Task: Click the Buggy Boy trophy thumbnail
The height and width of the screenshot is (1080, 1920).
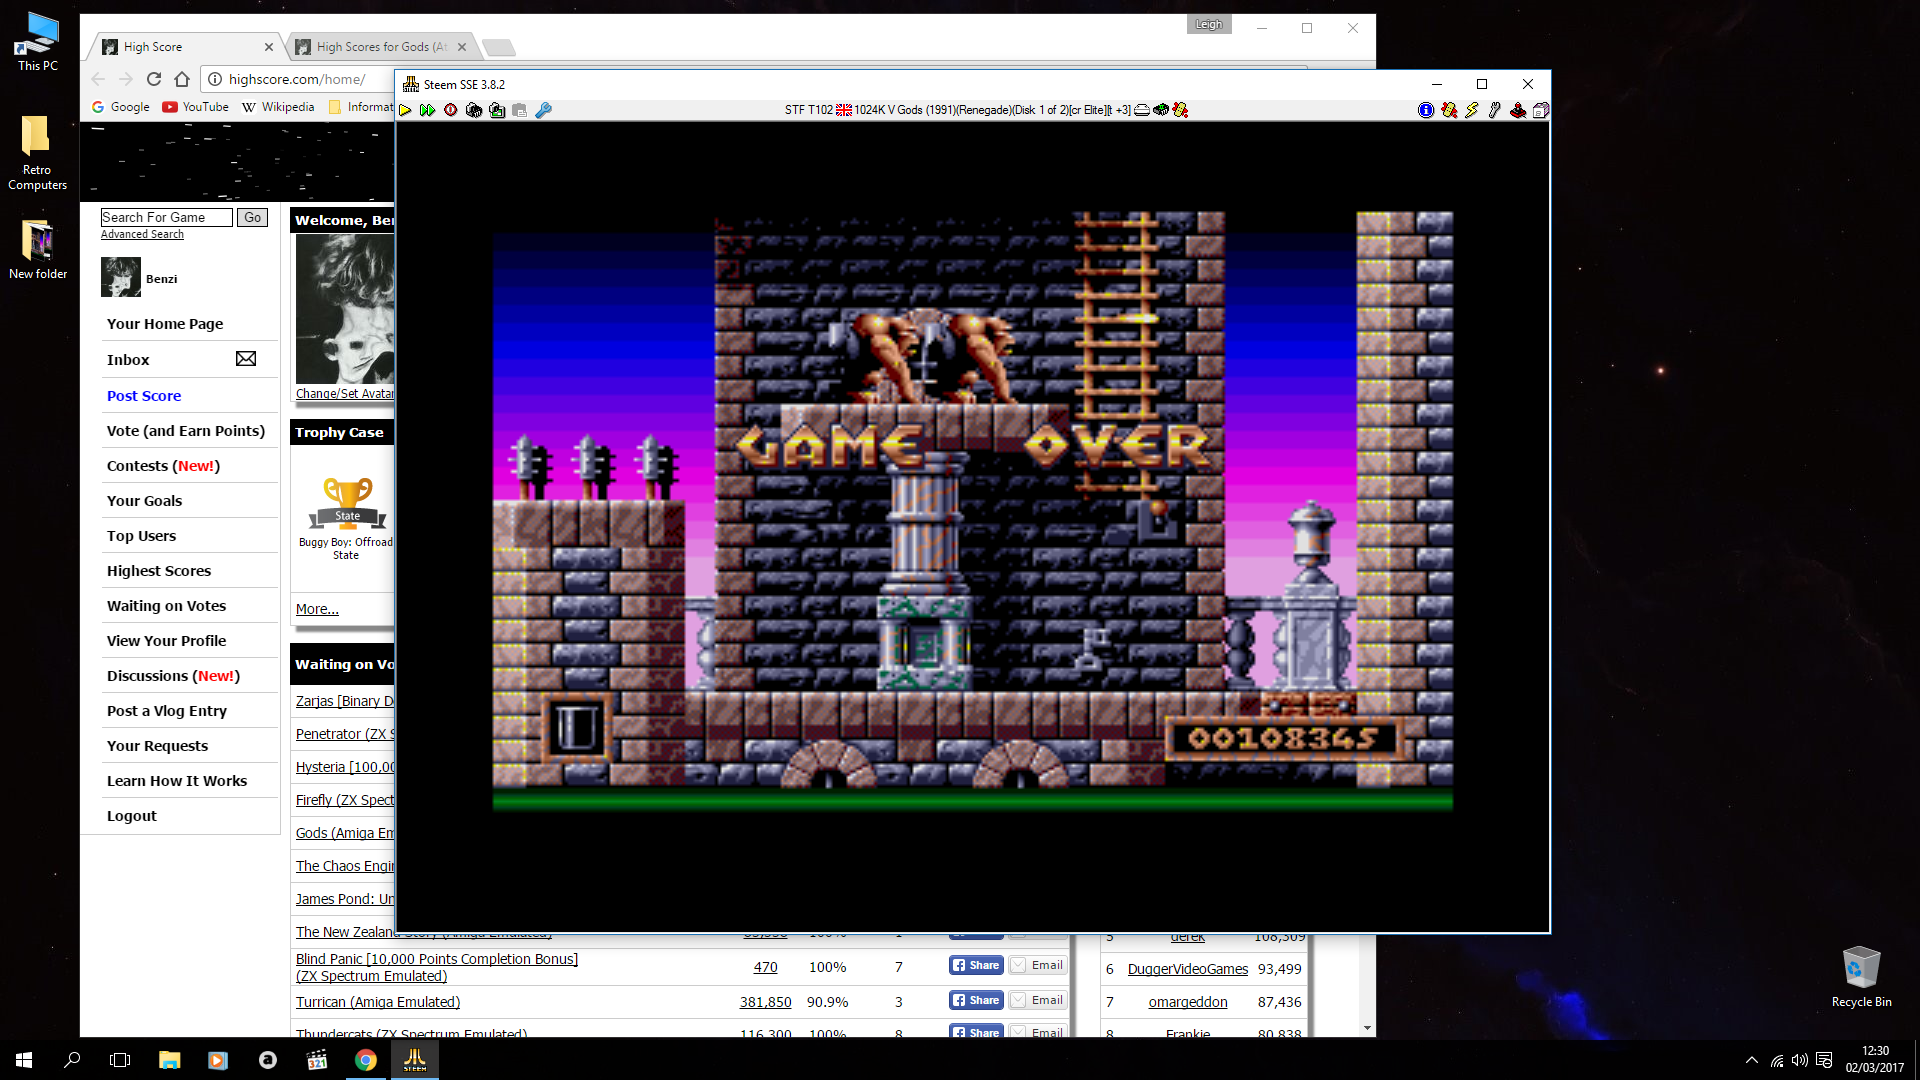Action: tap(347, 504)
